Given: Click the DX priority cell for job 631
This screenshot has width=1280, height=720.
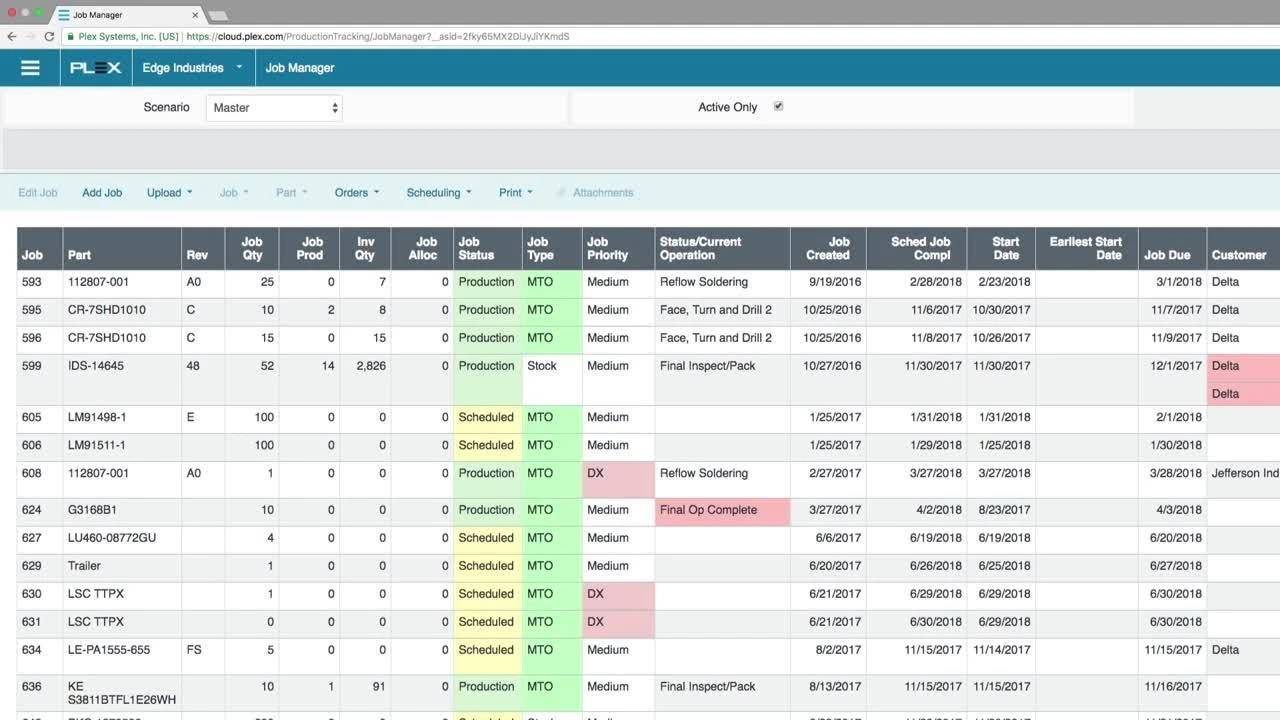Looking at the screenshot, I should pyautogui.click(x=618, y=624).
